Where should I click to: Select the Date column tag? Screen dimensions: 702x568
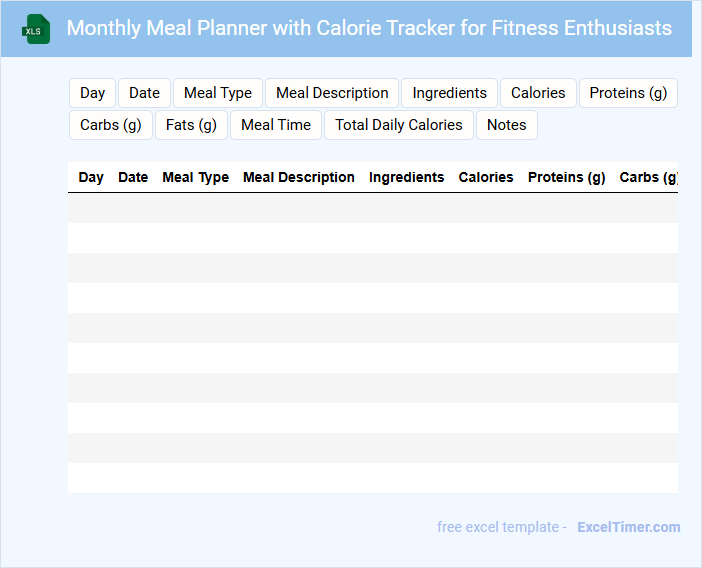click(144, 93)
